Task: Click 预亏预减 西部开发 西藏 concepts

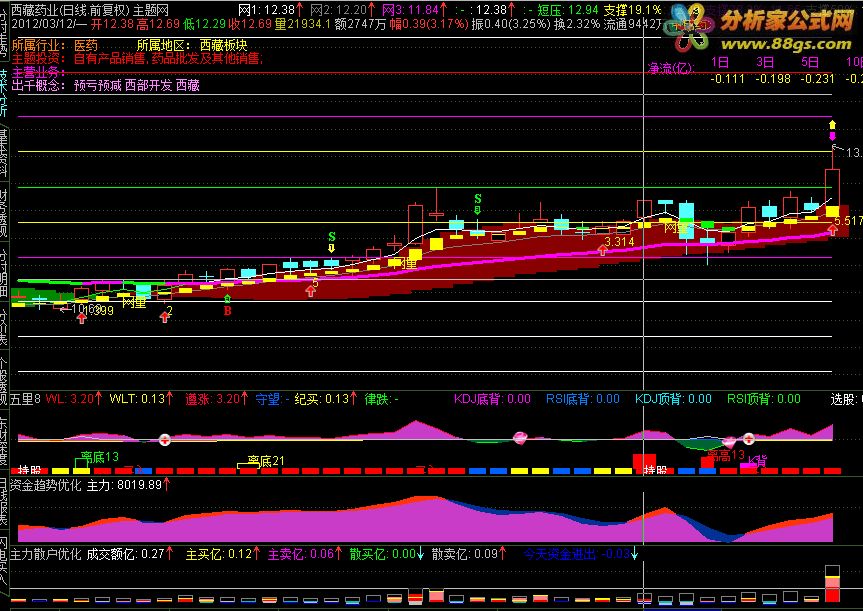Action: [x=136, y=85]
